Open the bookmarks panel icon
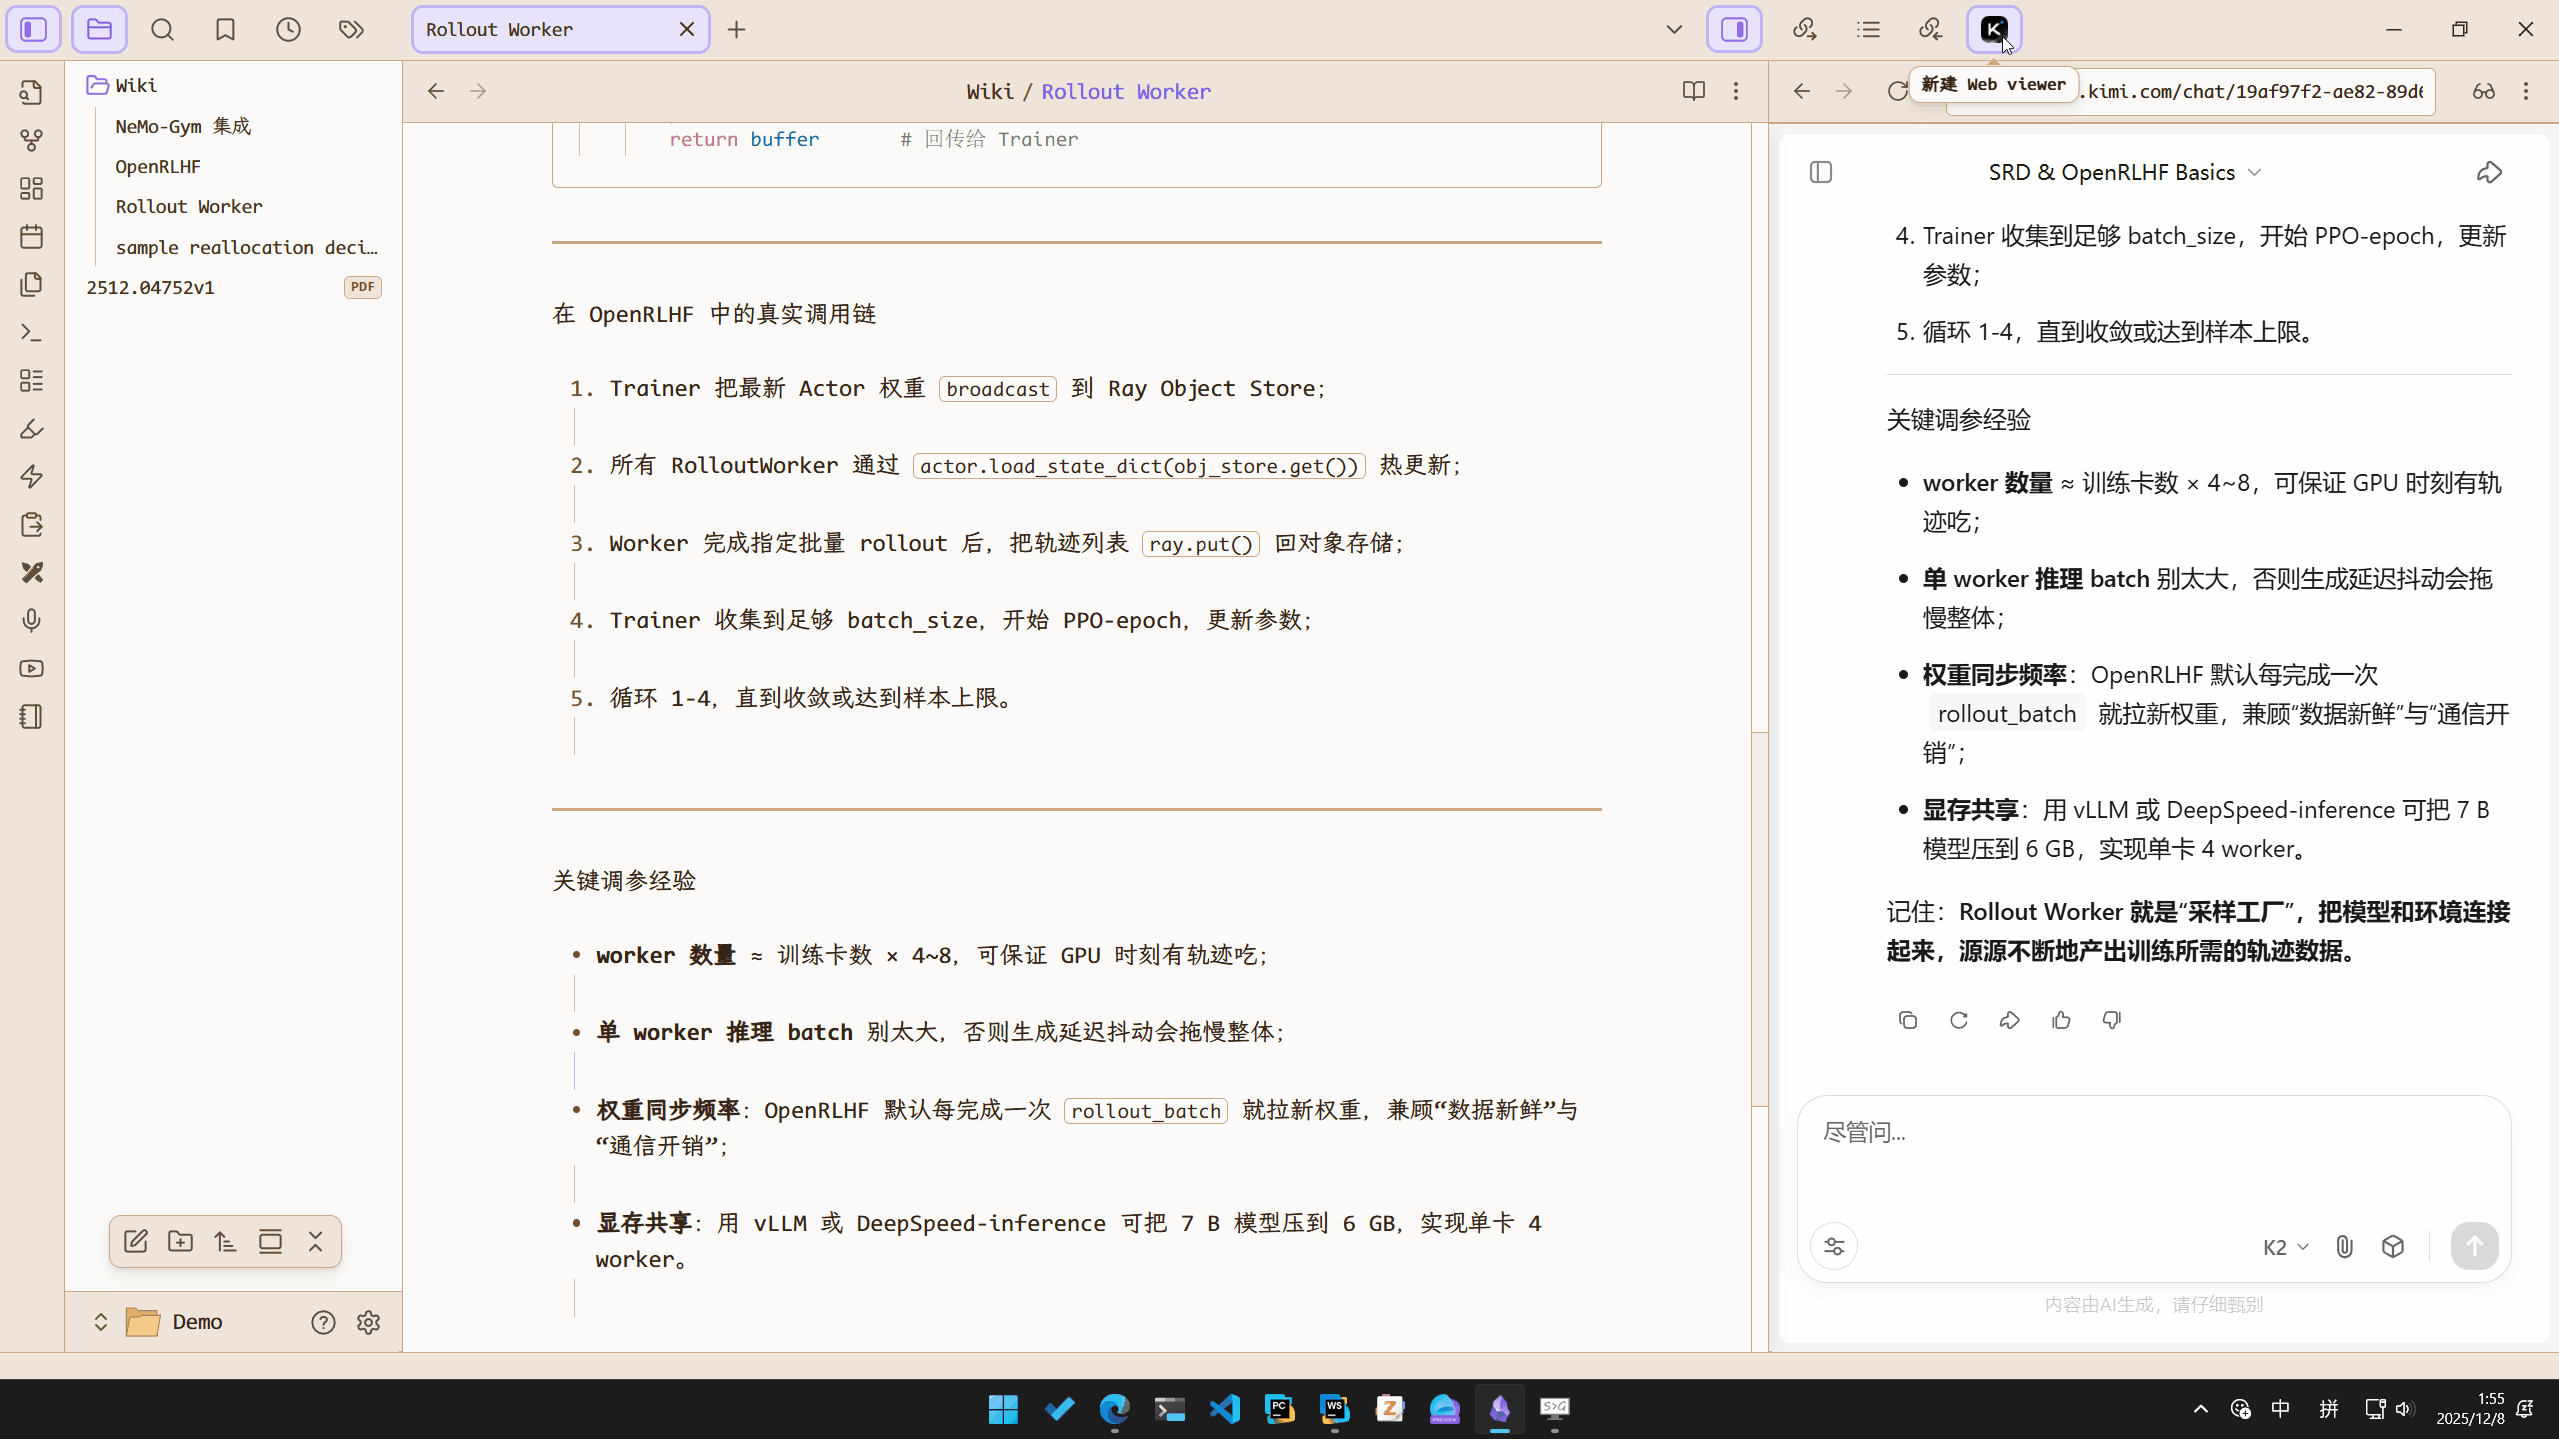Viewport: 2559px width, 1439px height. point(225,30)
